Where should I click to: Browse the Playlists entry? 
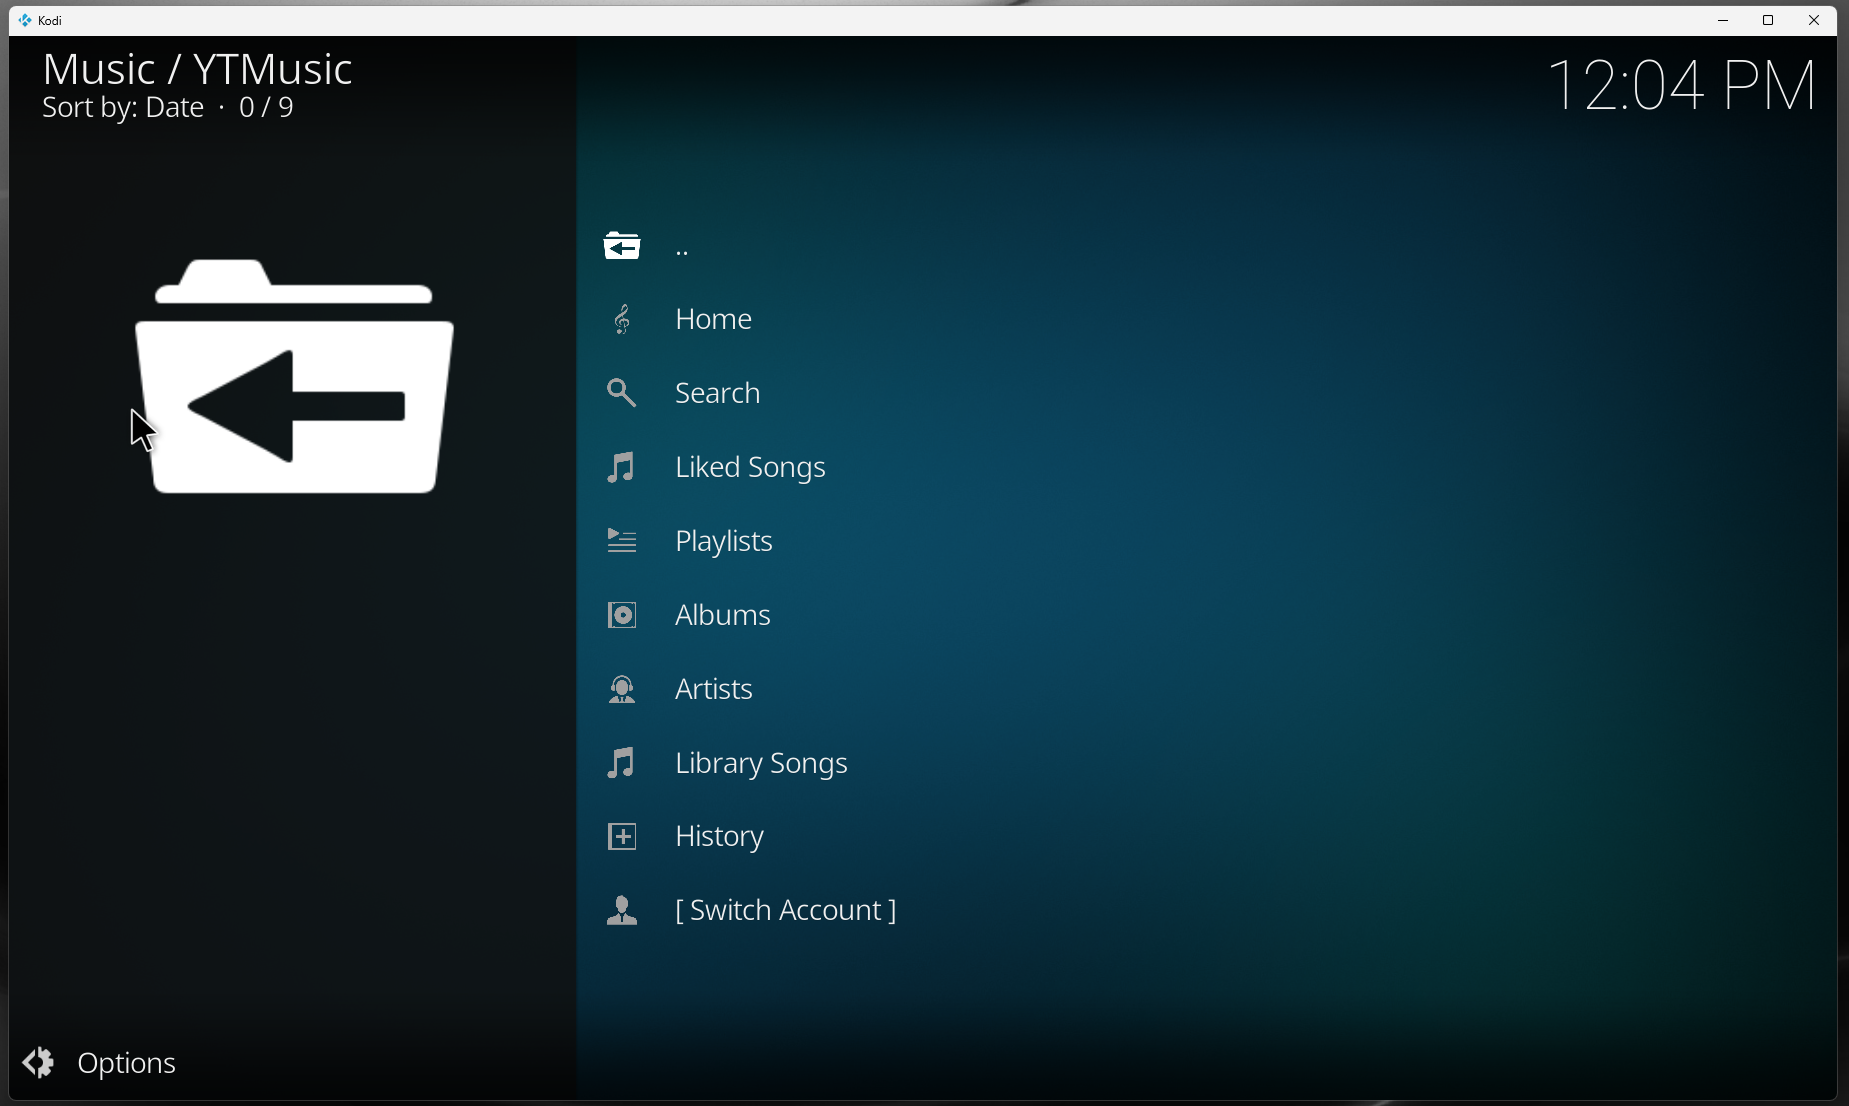click(x=724, y=541)
